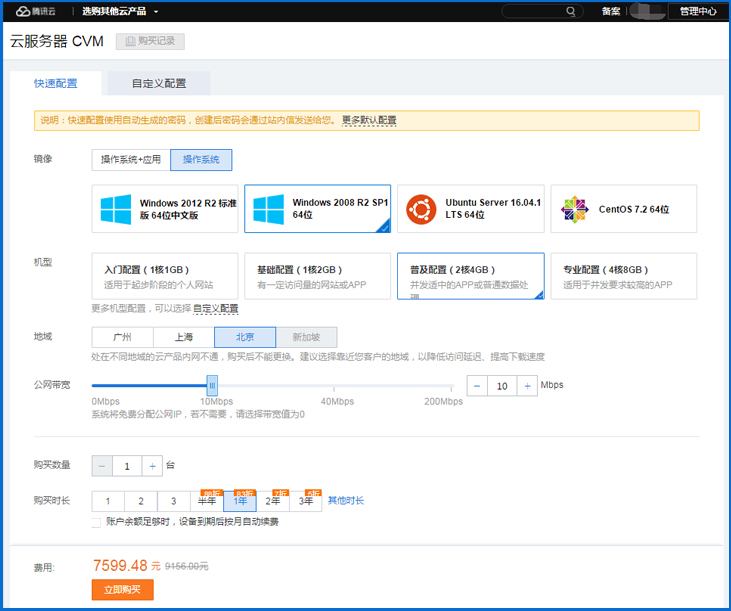Select the 新加坡 region

point(306,337)
